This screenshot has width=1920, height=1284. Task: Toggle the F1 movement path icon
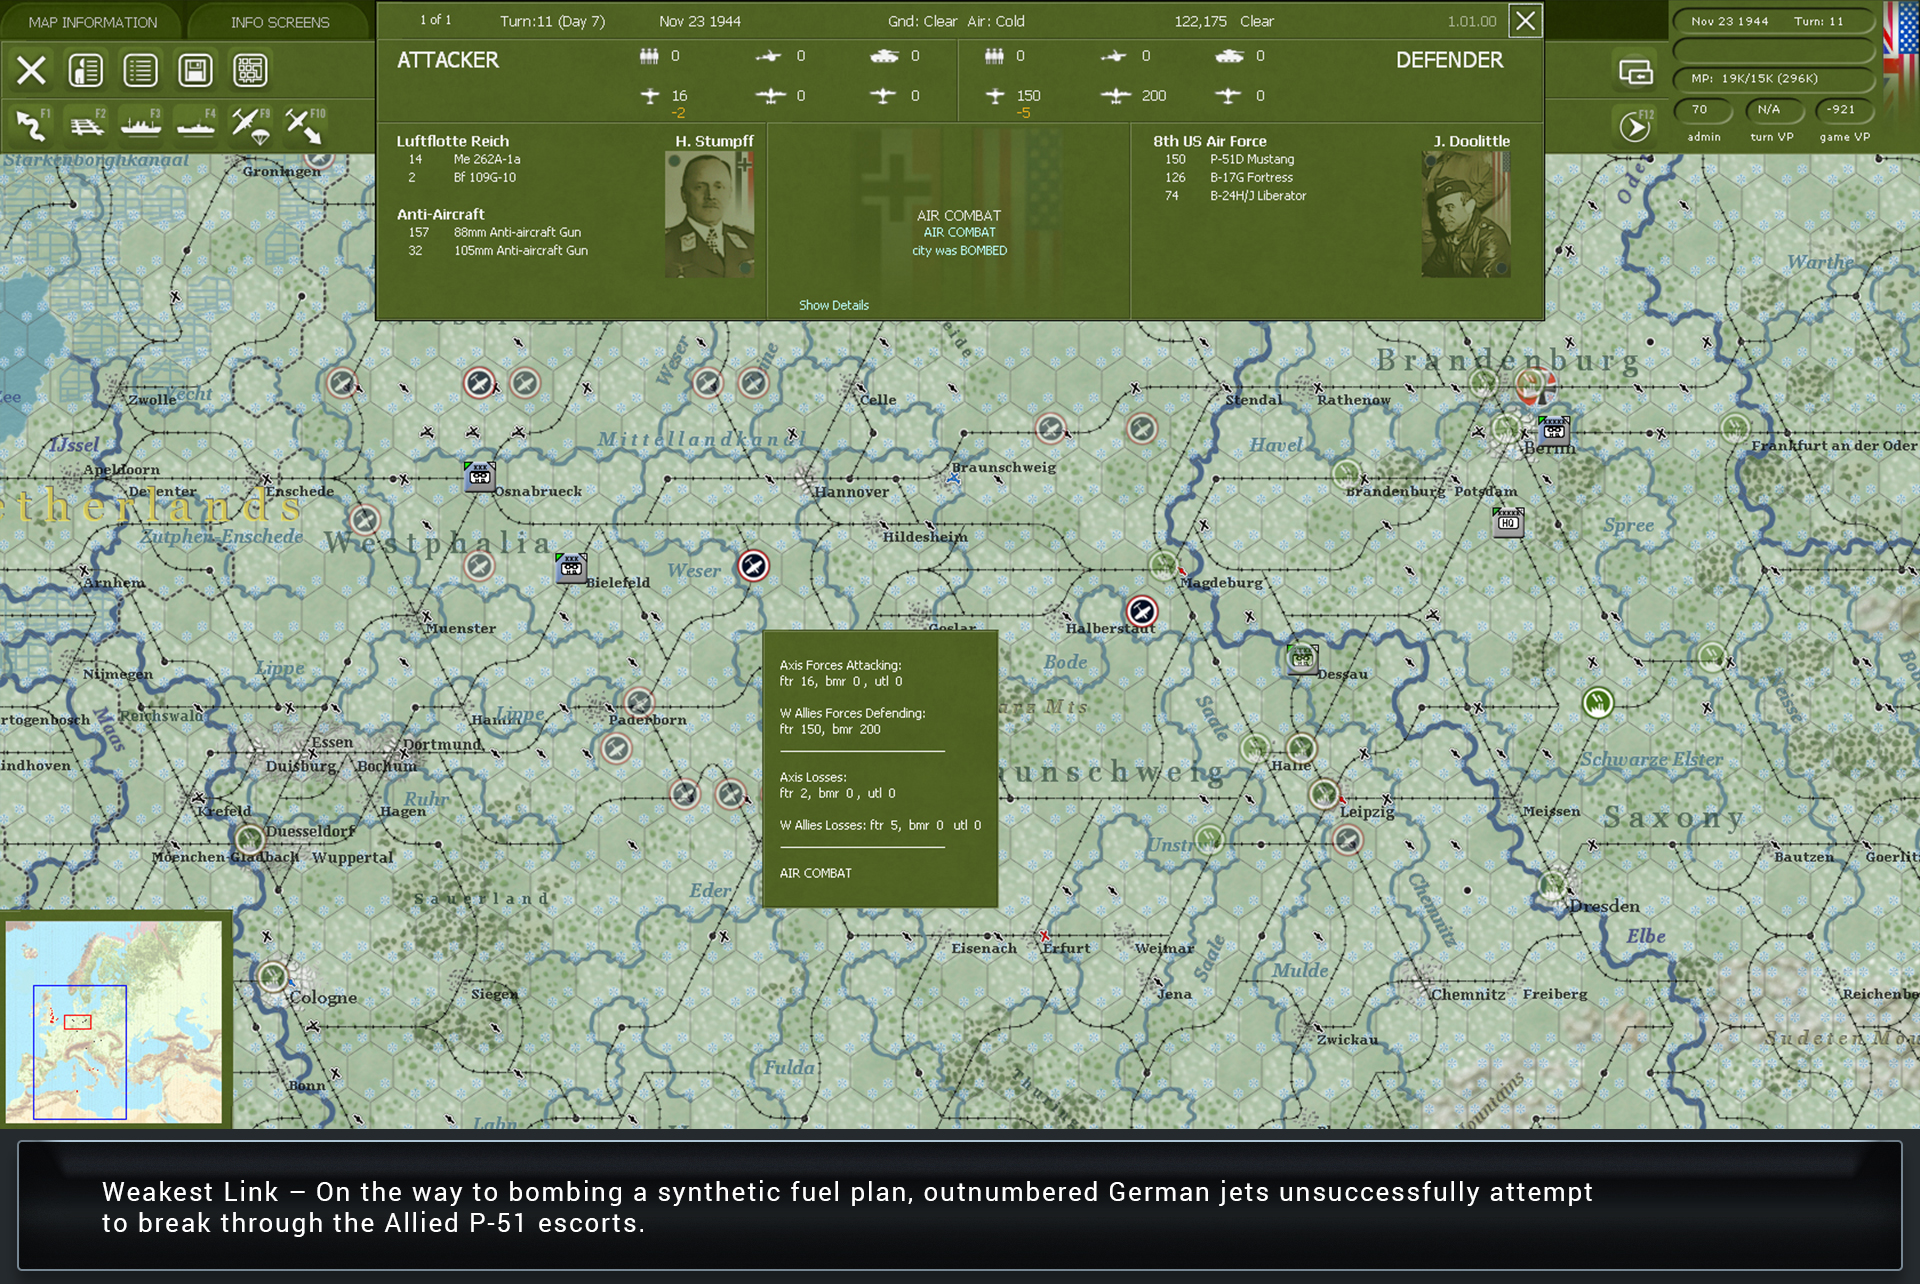(x=31, y=125)
